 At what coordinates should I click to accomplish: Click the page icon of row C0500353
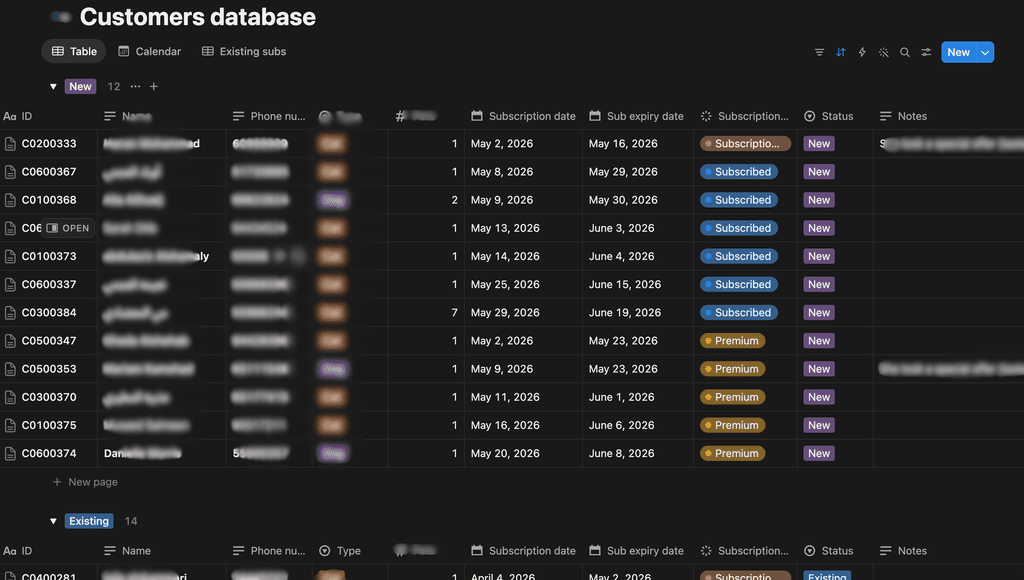10,368
